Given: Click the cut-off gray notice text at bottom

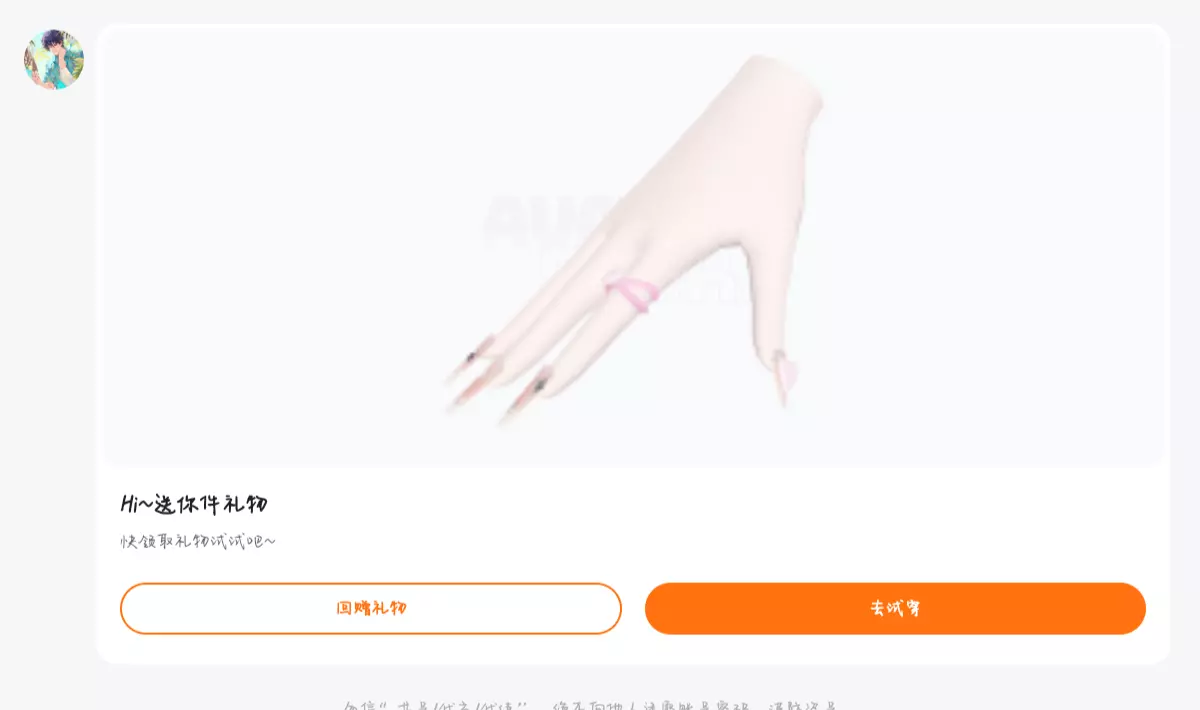Looking at the screenshot, I should tap(590, 705).
